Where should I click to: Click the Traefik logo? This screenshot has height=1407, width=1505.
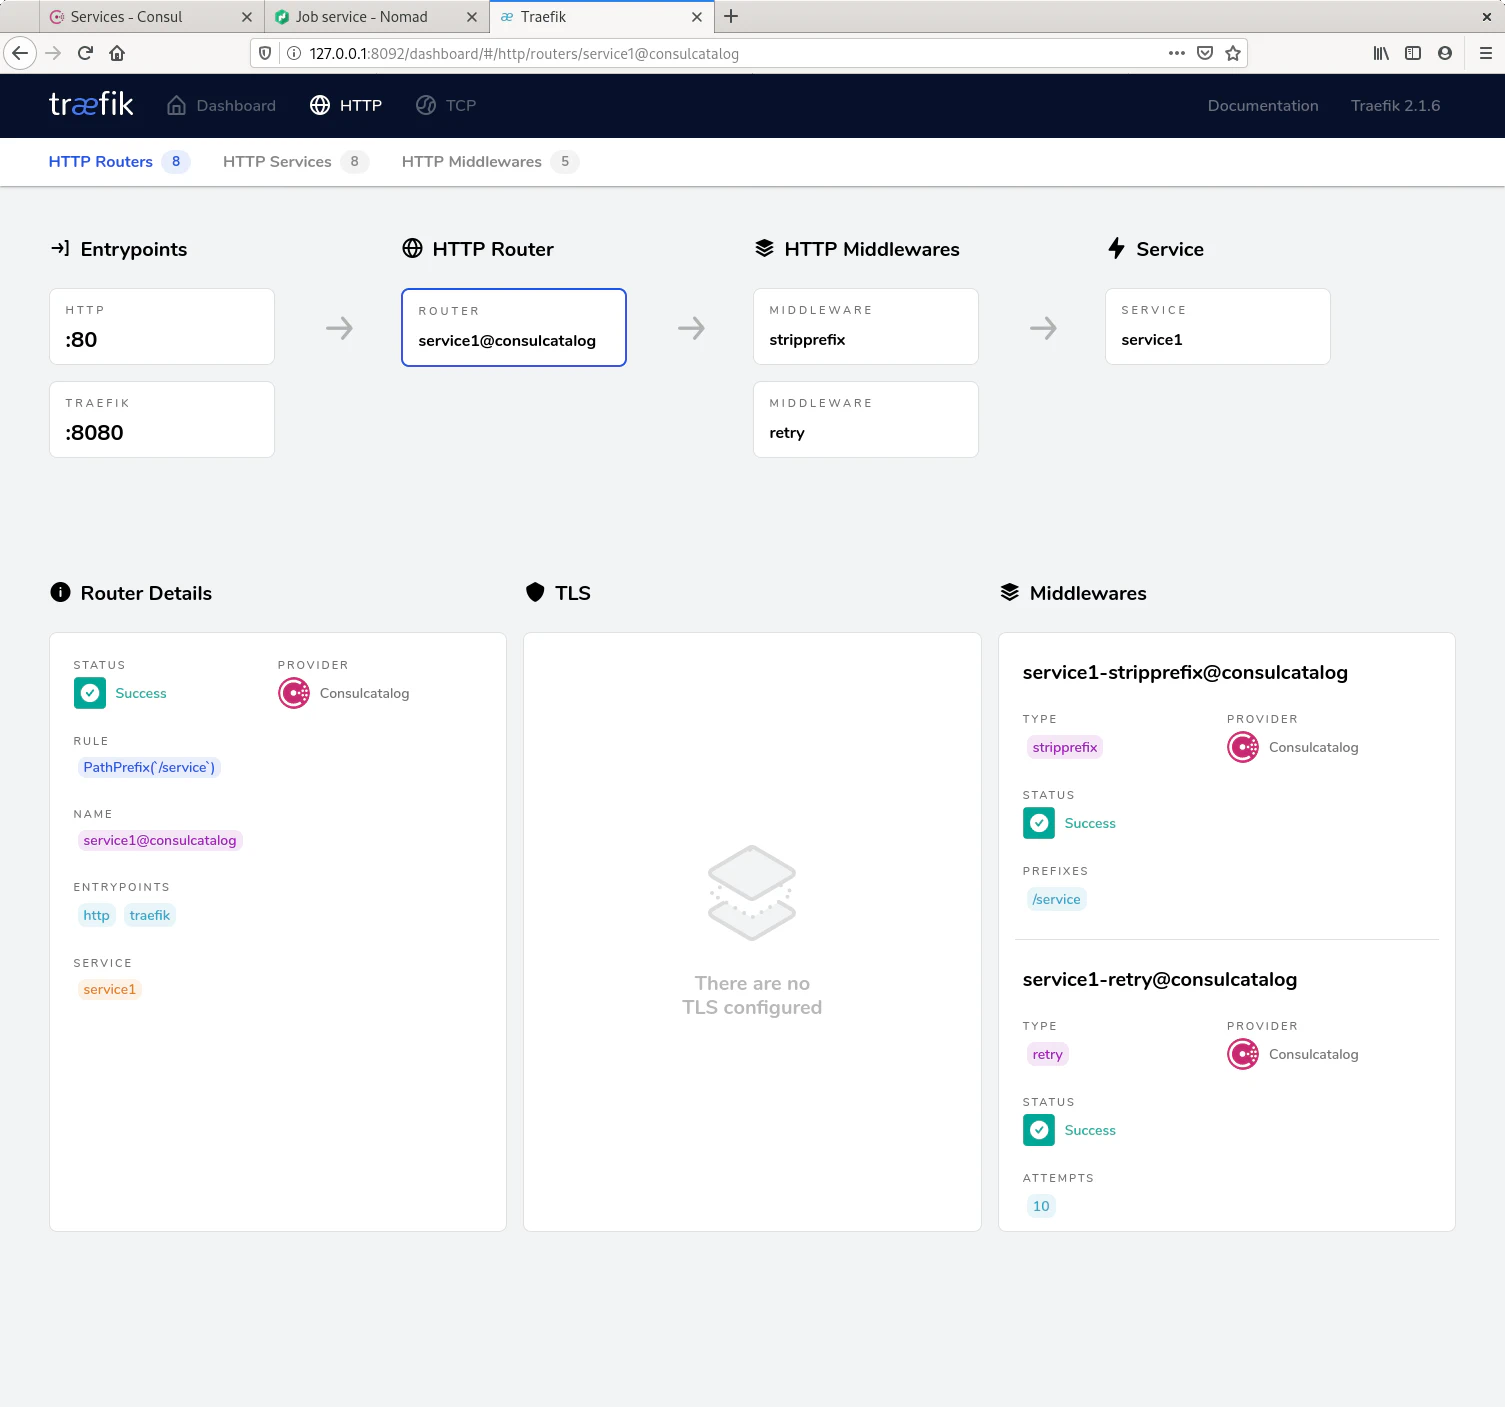(91, 105)
